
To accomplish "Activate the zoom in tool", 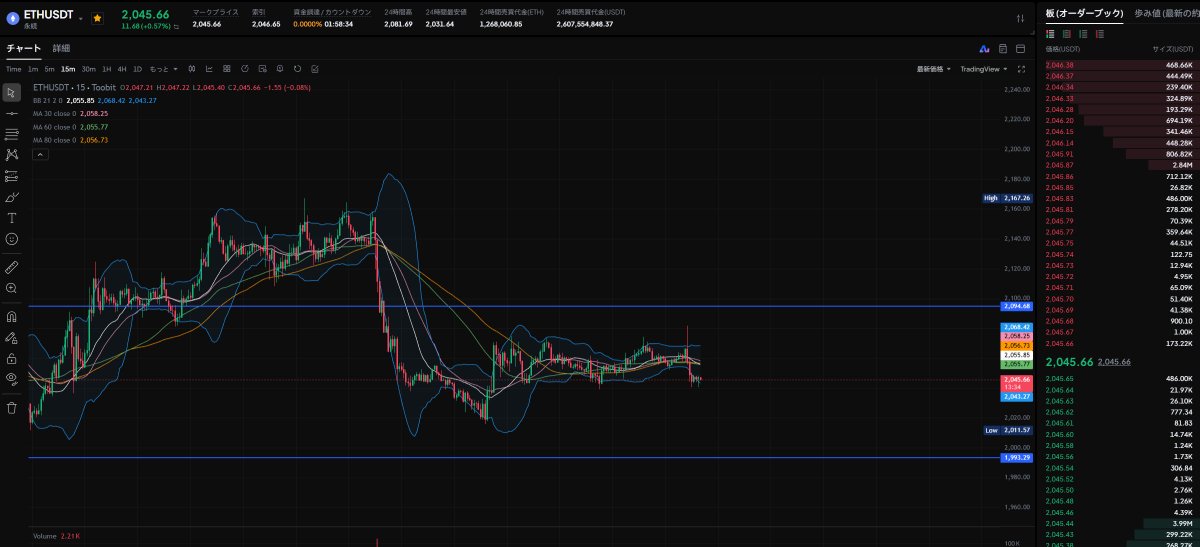I will click(12, 288).
